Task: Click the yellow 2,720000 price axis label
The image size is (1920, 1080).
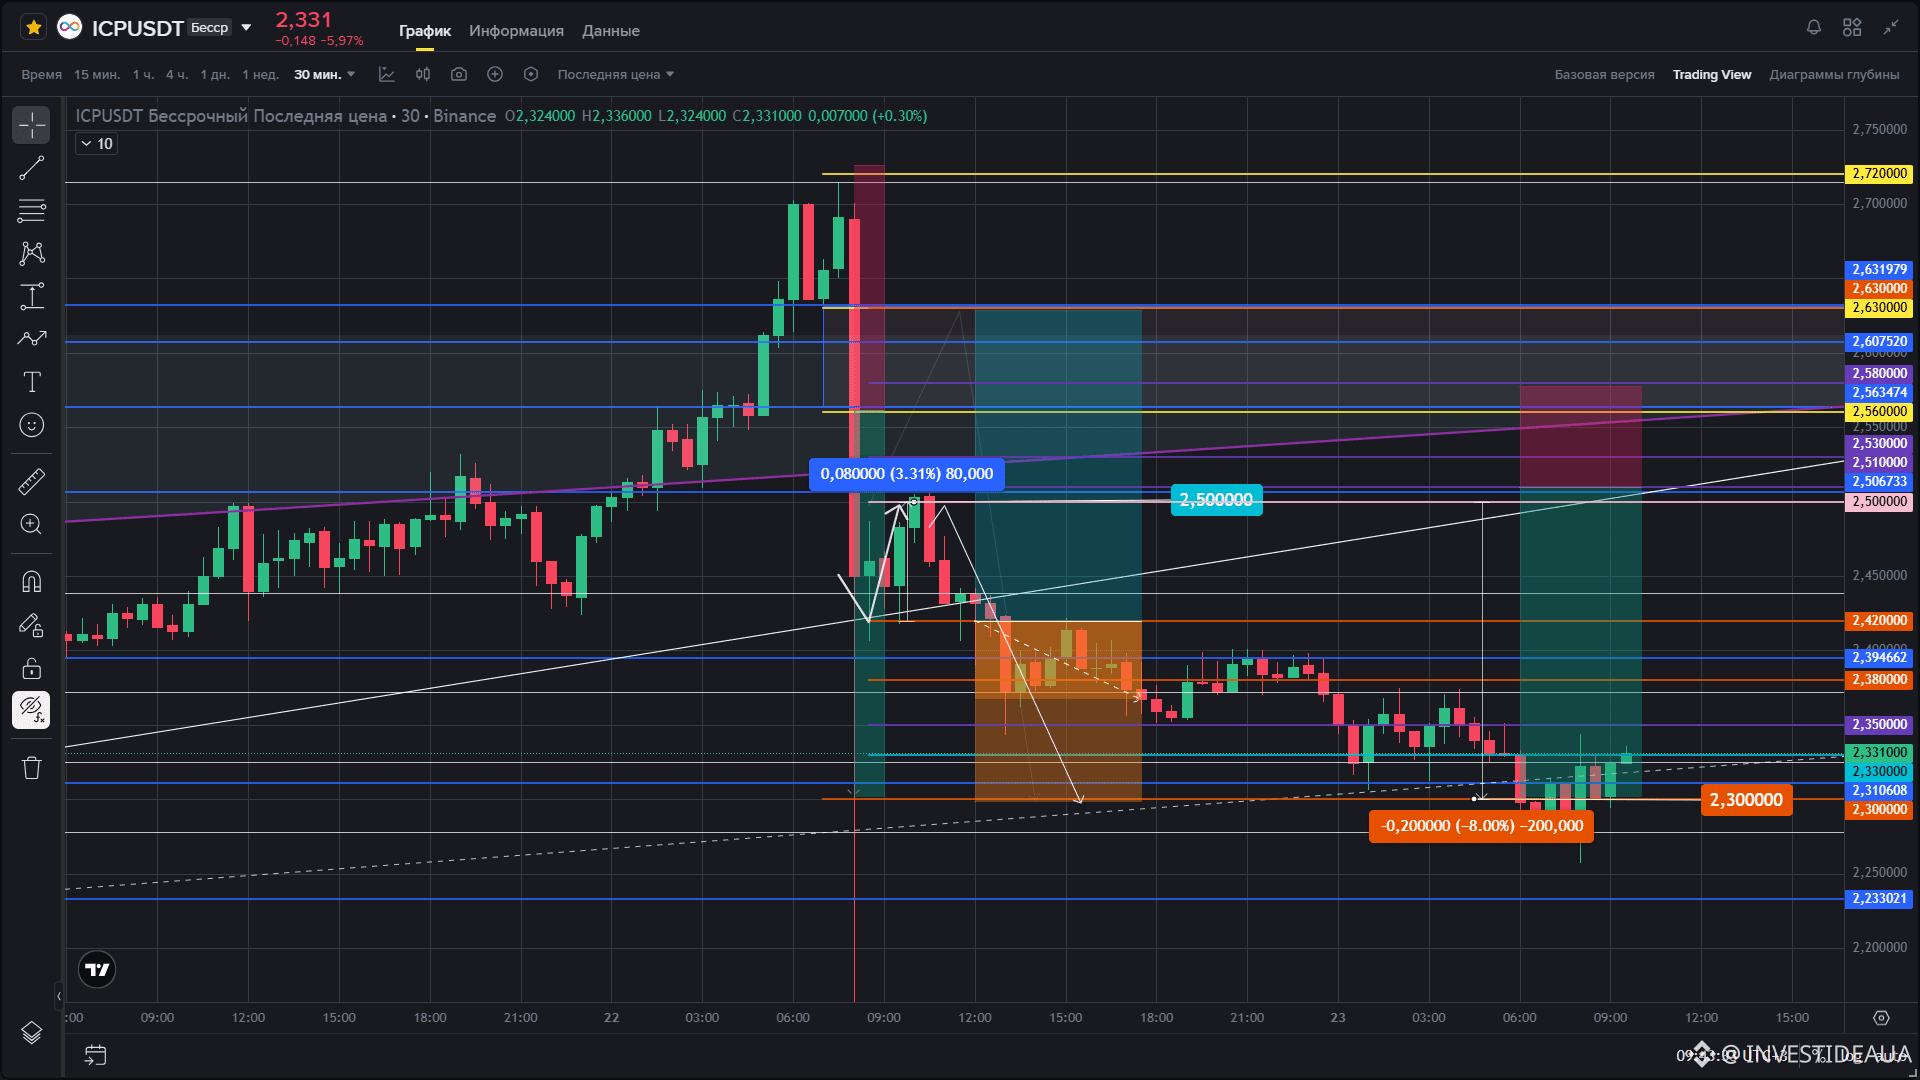Action: (1878, 174)
